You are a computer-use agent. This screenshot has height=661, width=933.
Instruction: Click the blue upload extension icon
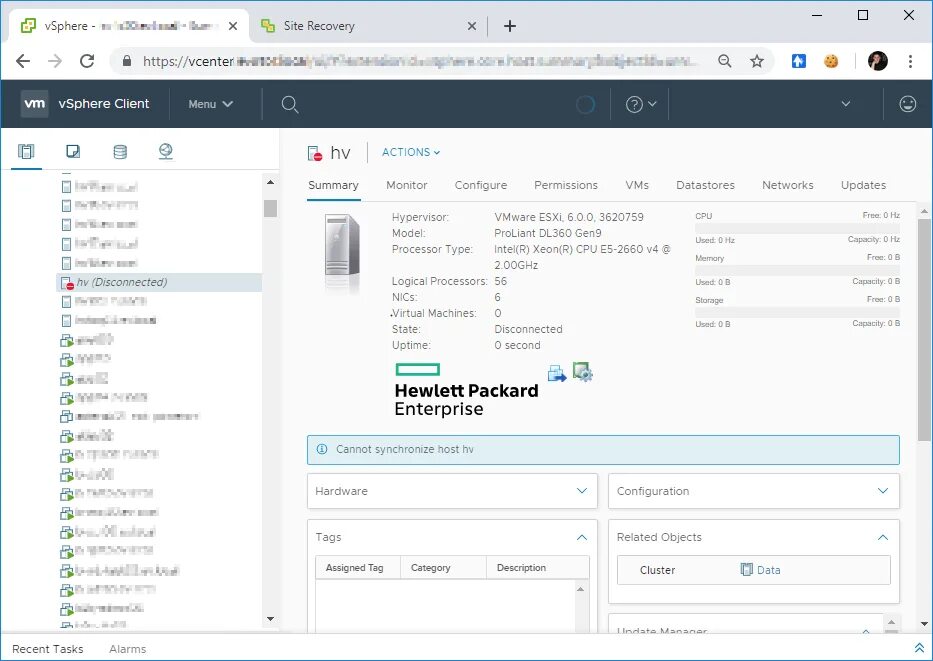coord(799,61)
